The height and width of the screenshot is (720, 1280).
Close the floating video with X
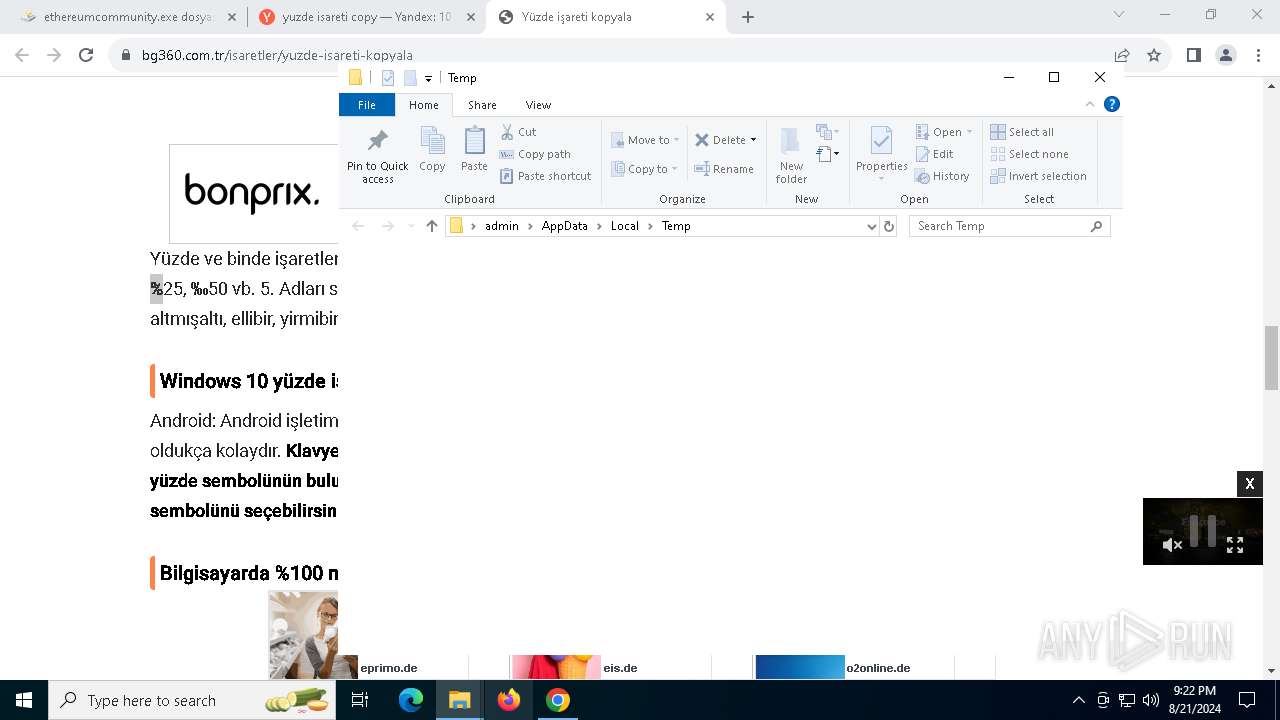(1250, 484)
